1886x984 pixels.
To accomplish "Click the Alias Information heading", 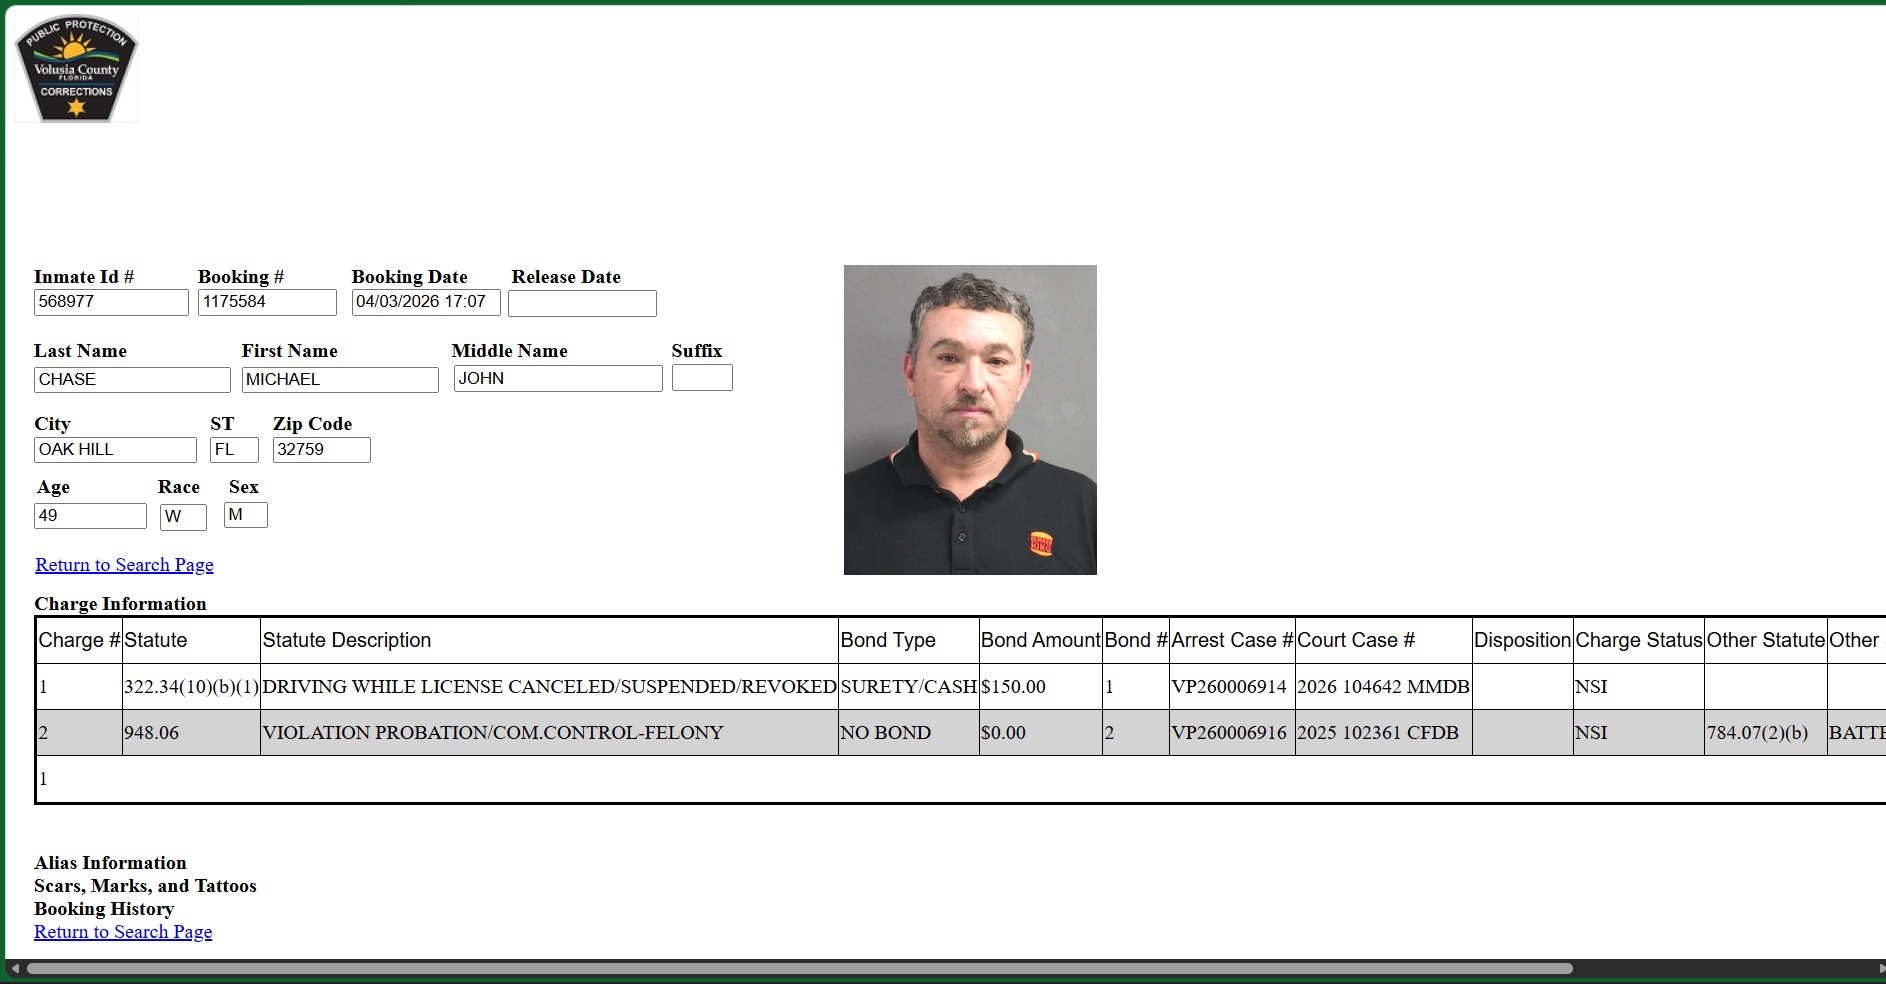I will pos(110,863).
